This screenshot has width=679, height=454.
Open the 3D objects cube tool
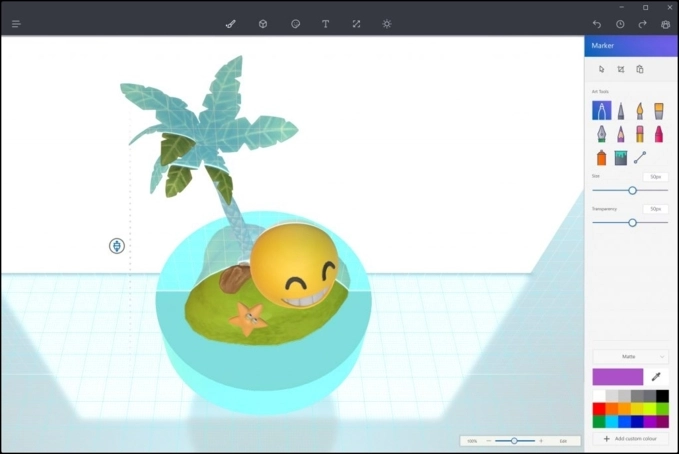[x=263, y=24]
